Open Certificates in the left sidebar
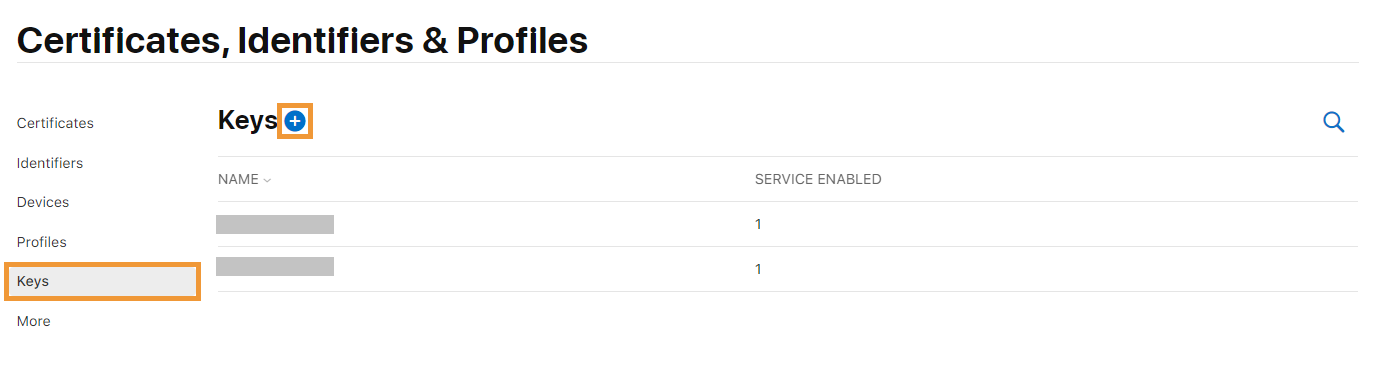This screenshot has width=1397, height=372. (55, 123)
